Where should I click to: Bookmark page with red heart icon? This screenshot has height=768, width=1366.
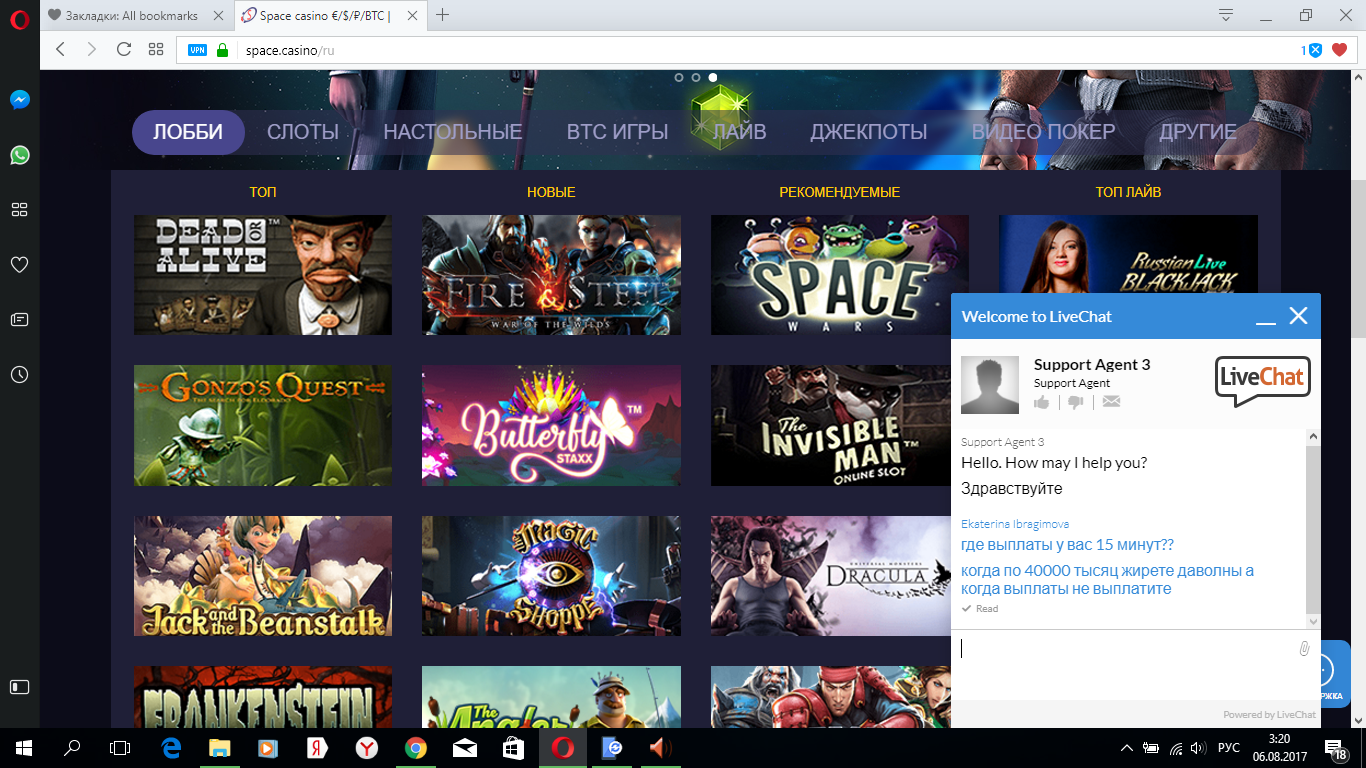(1340, 50)
